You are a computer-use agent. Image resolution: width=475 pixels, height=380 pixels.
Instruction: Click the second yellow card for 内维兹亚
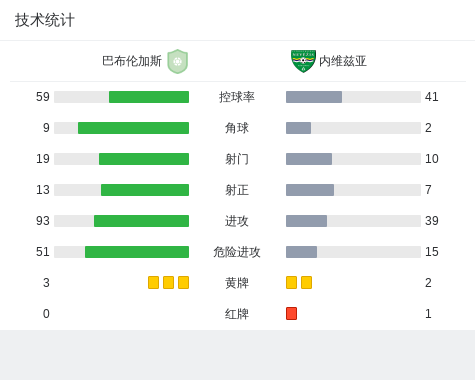306,282
